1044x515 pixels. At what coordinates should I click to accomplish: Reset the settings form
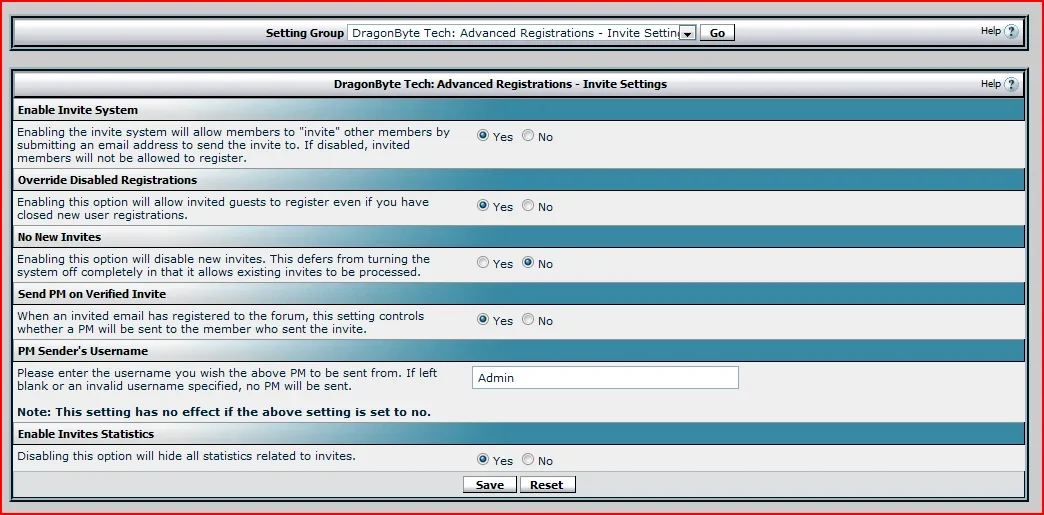[x=547, y=485]
